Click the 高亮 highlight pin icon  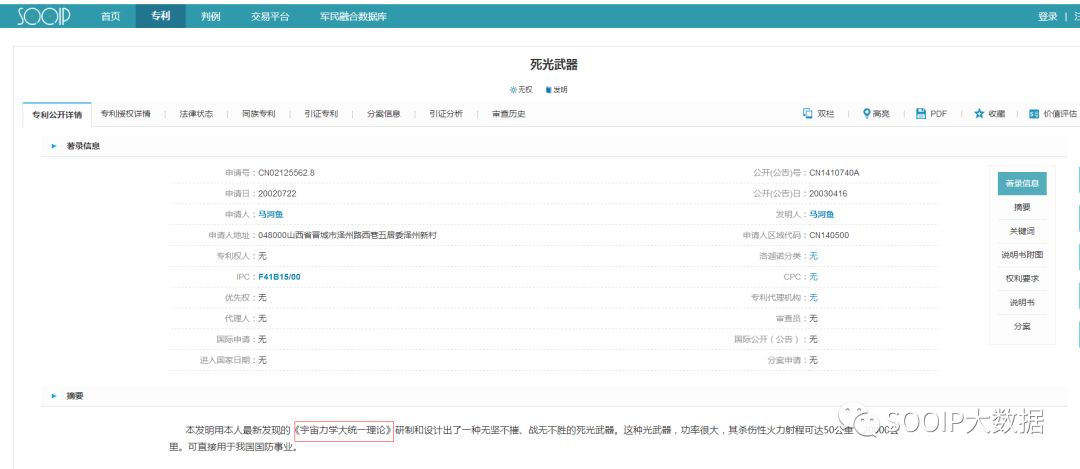[x=866, y=114]
